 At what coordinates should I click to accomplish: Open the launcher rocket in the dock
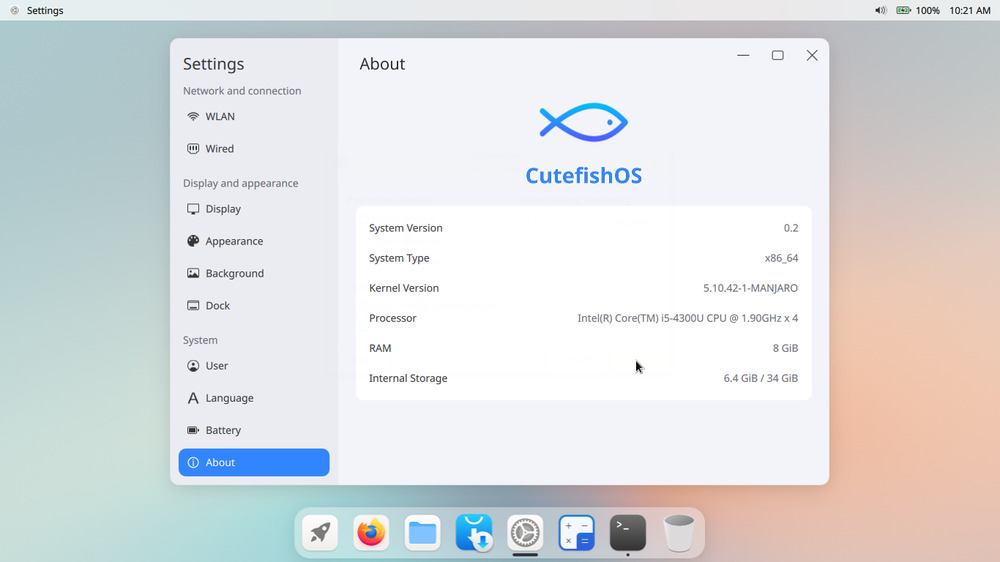pos(320,532)
